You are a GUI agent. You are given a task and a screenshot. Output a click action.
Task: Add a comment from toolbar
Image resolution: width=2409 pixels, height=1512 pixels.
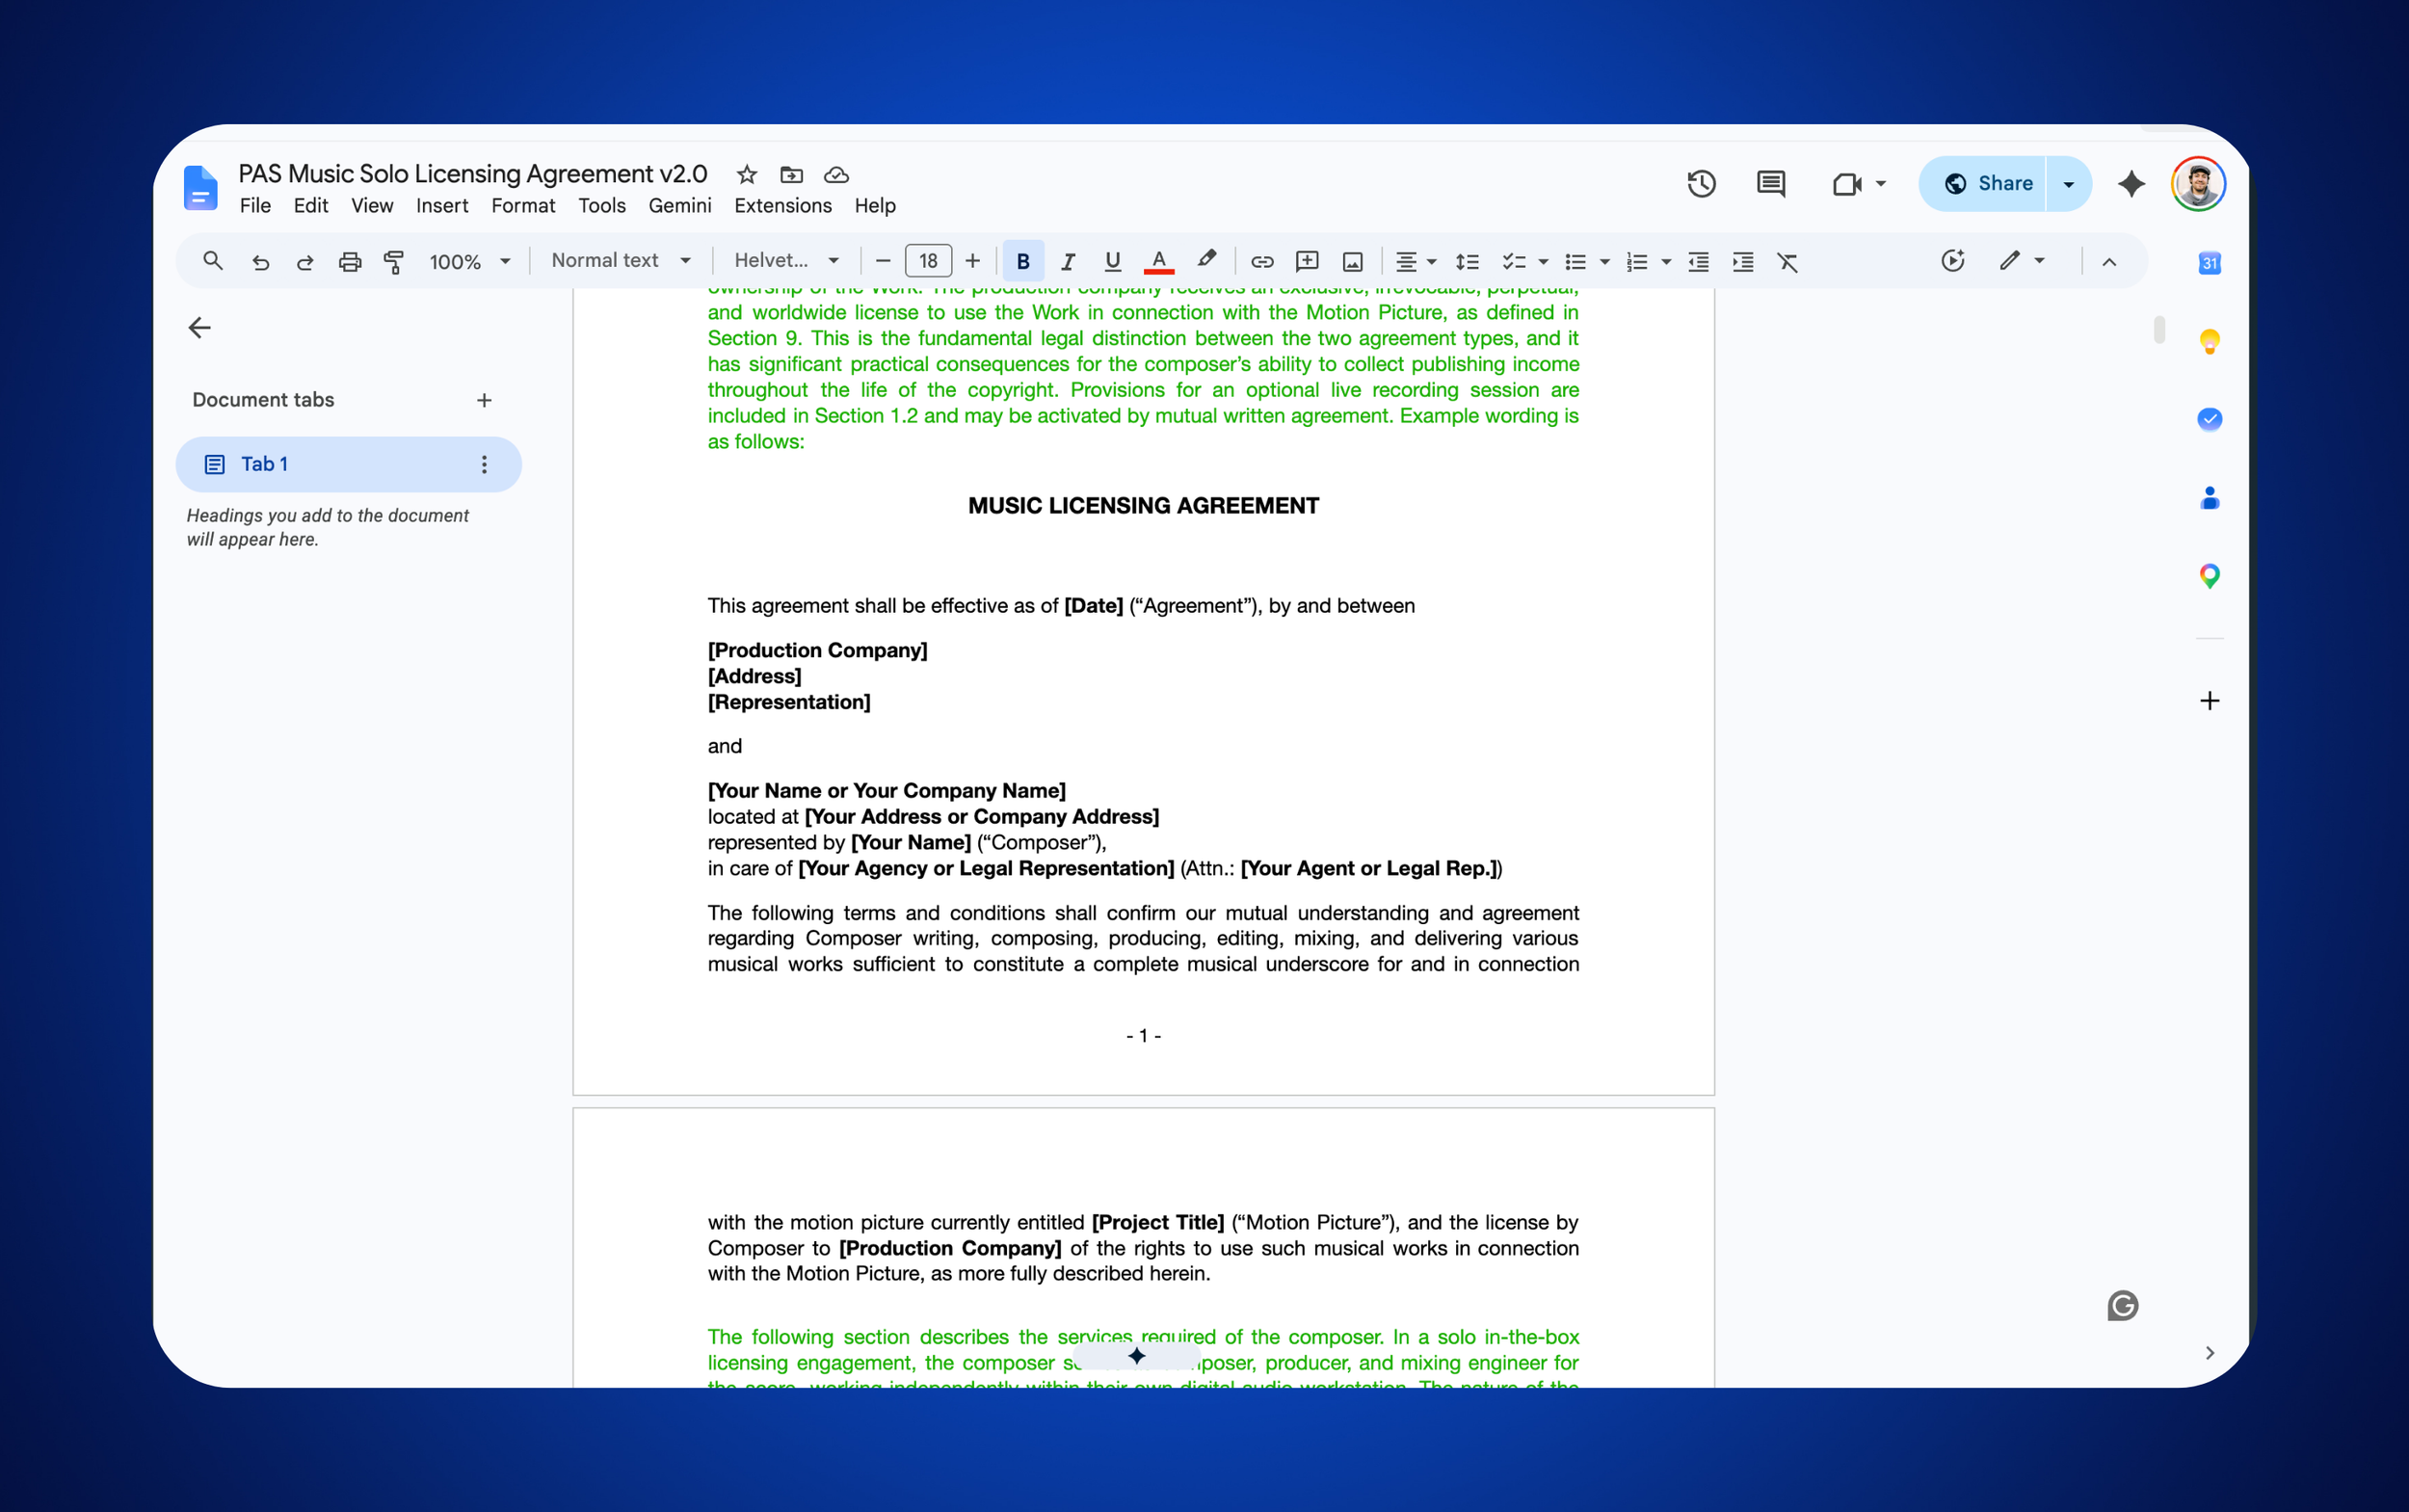pos(1307,262)
